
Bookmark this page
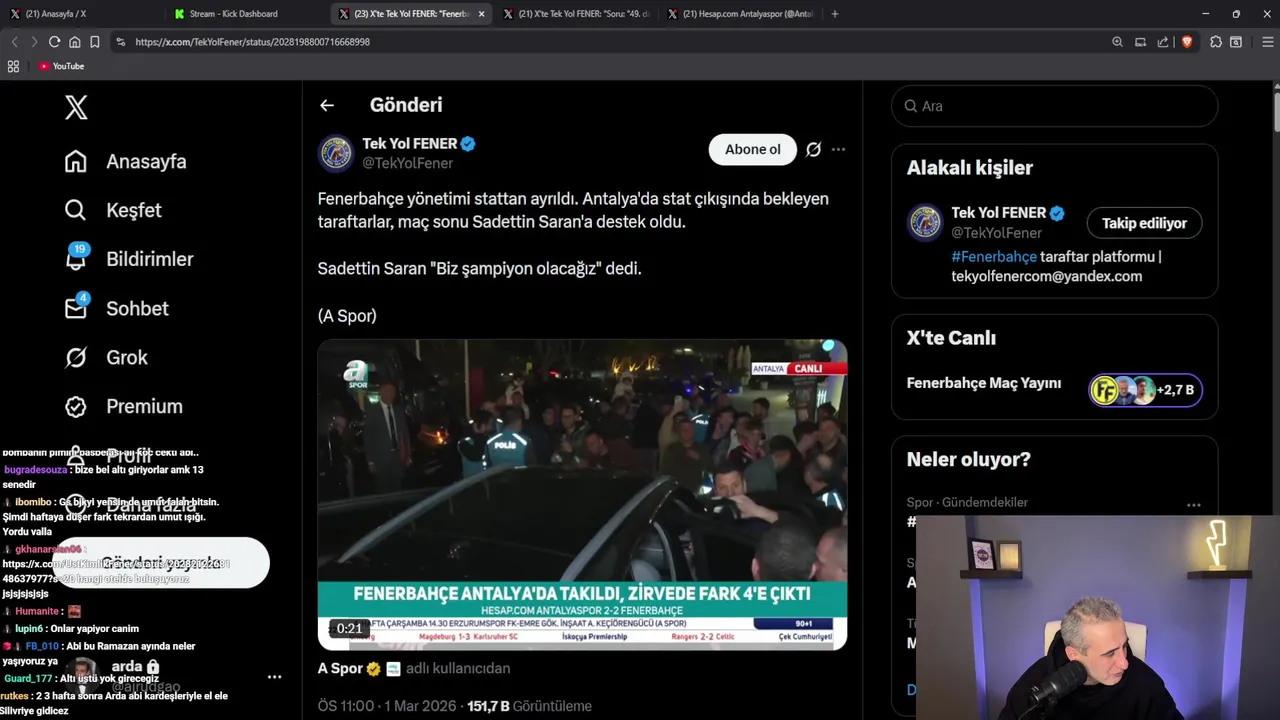tap(94, 42)
